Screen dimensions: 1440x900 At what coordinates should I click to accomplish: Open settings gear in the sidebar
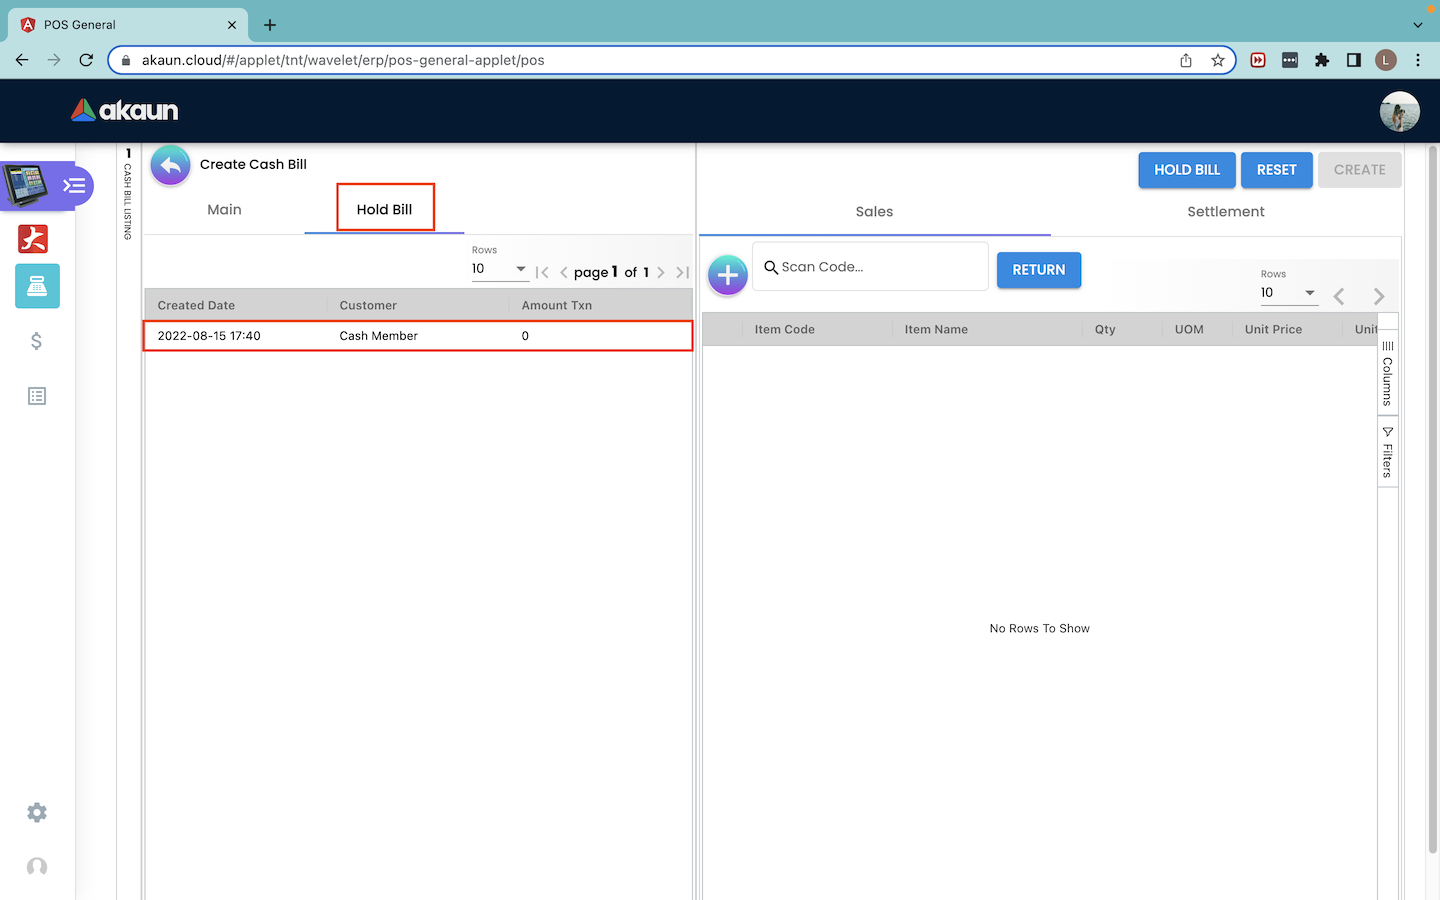[37, 813]
